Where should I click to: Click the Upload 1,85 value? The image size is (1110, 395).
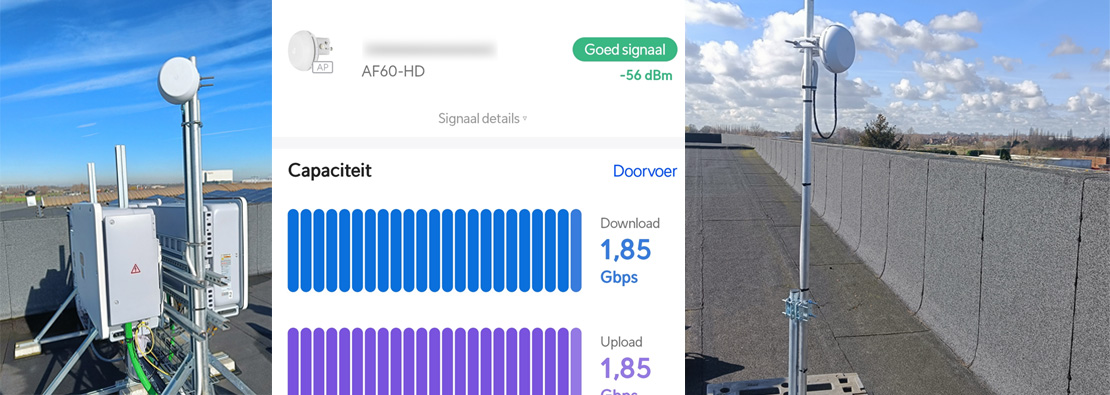[625, 368]
